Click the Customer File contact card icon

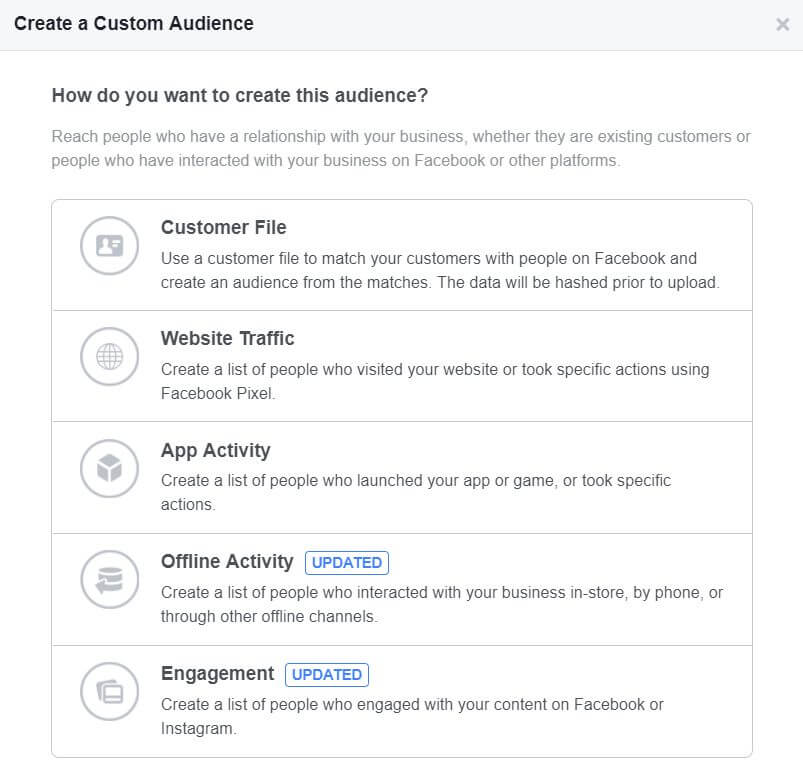109,245
